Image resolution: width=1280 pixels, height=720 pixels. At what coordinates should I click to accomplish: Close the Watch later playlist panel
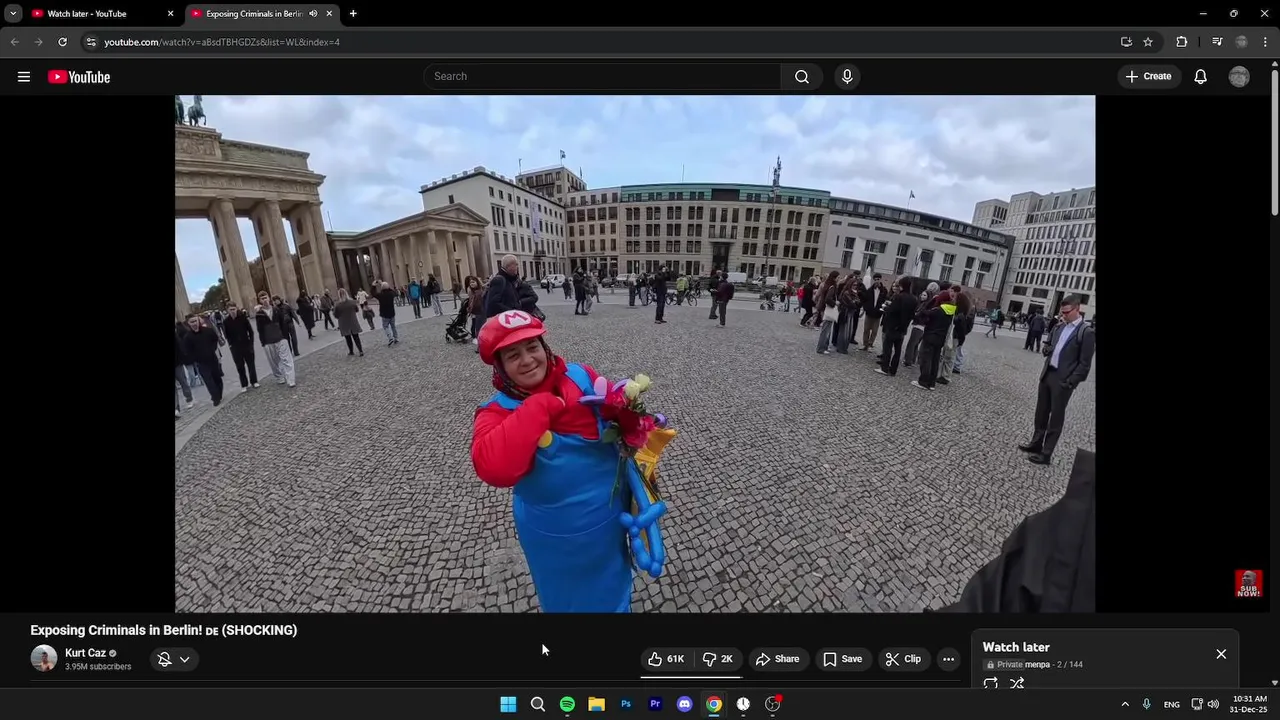(1221, 654)
